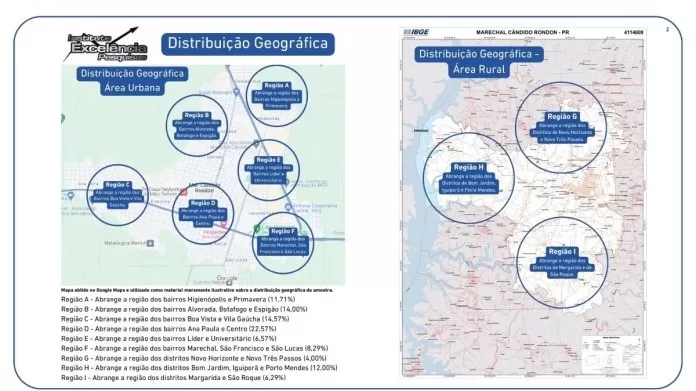The height and width of the screenshot is (391, 696).
Task: Click the Metalúrgica Wenzel map marker
Action: click(150, 243)
